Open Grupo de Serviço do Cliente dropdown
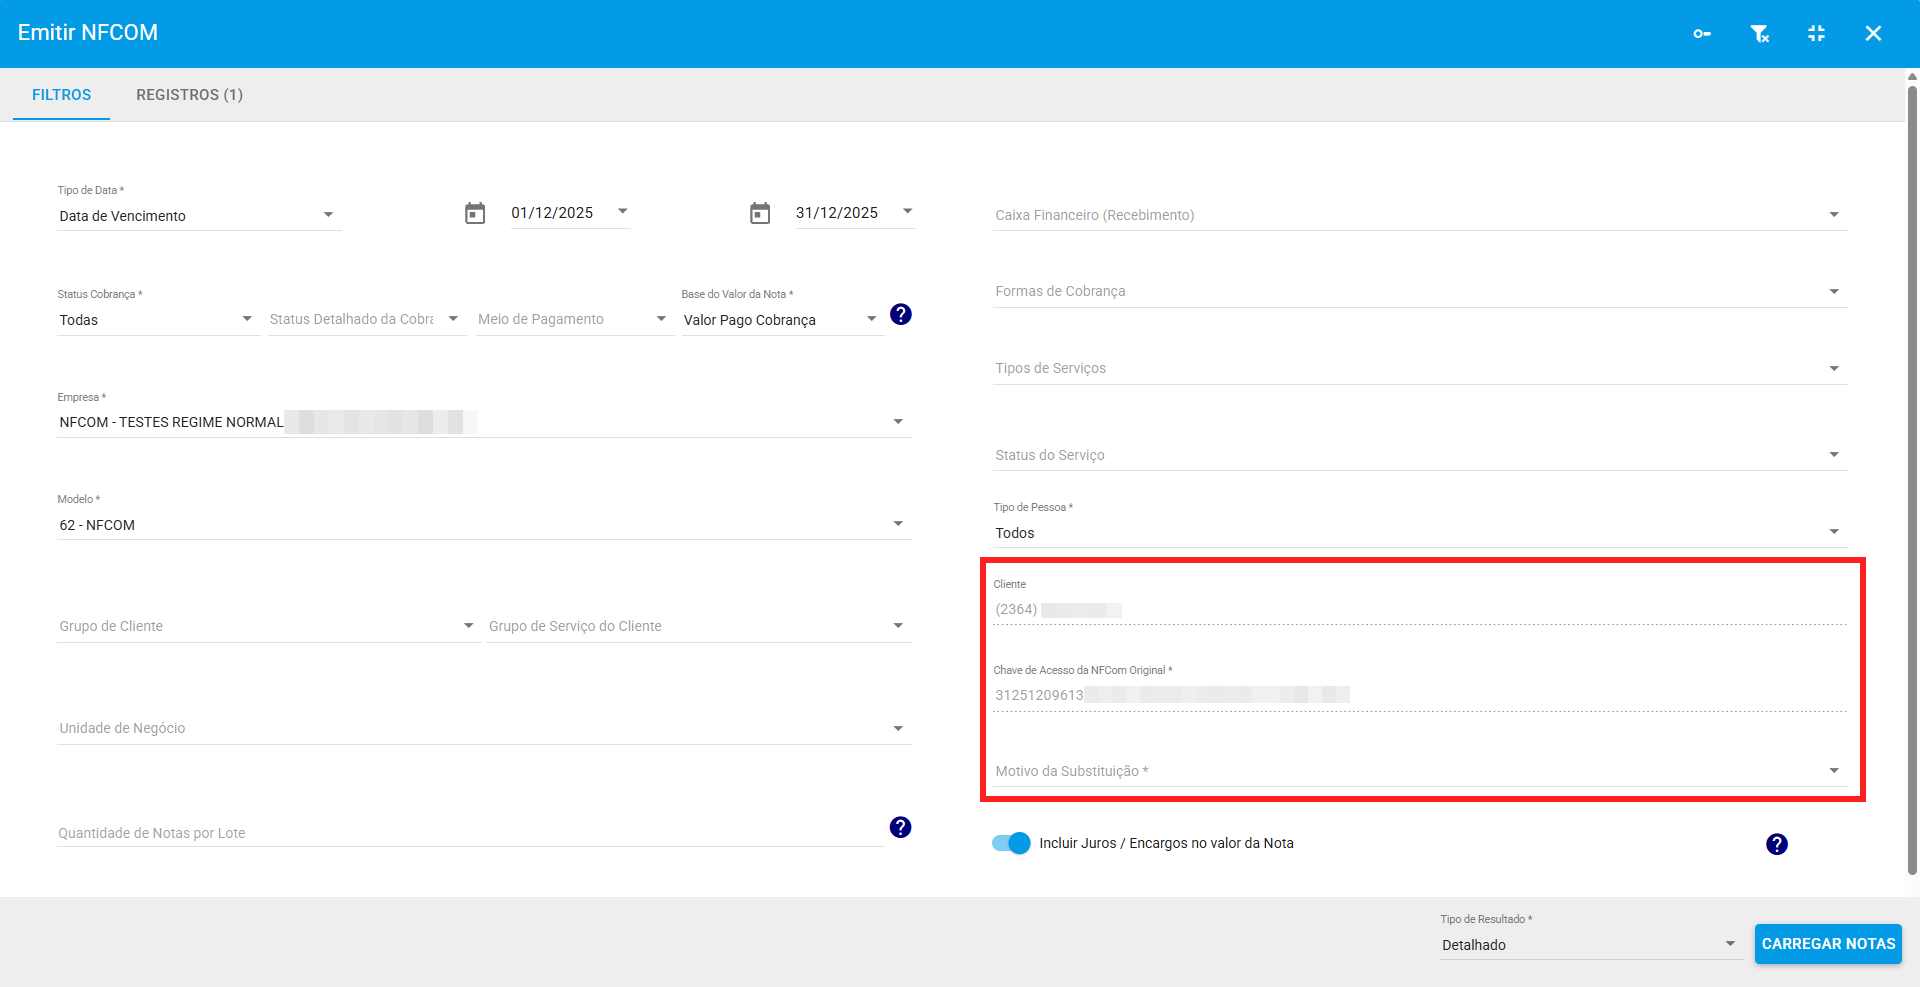This screenshot has height=987, width=1920. tap(699, 626)
